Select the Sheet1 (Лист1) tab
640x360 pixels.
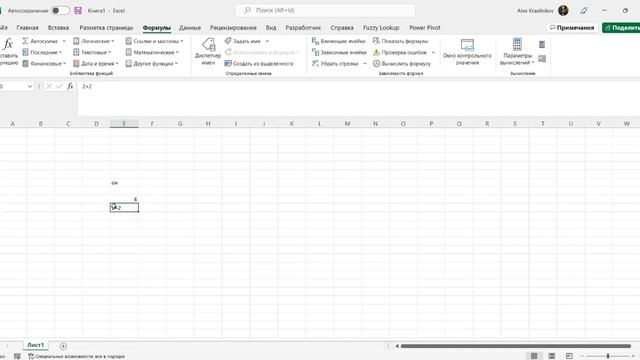[36, 345]
